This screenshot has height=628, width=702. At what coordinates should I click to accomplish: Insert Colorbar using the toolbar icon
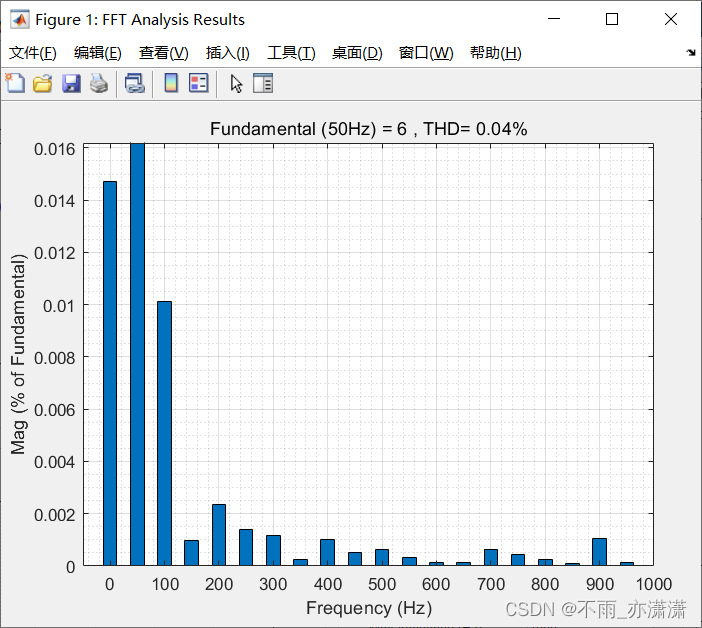pyautogui.click(x=171, y=83)
